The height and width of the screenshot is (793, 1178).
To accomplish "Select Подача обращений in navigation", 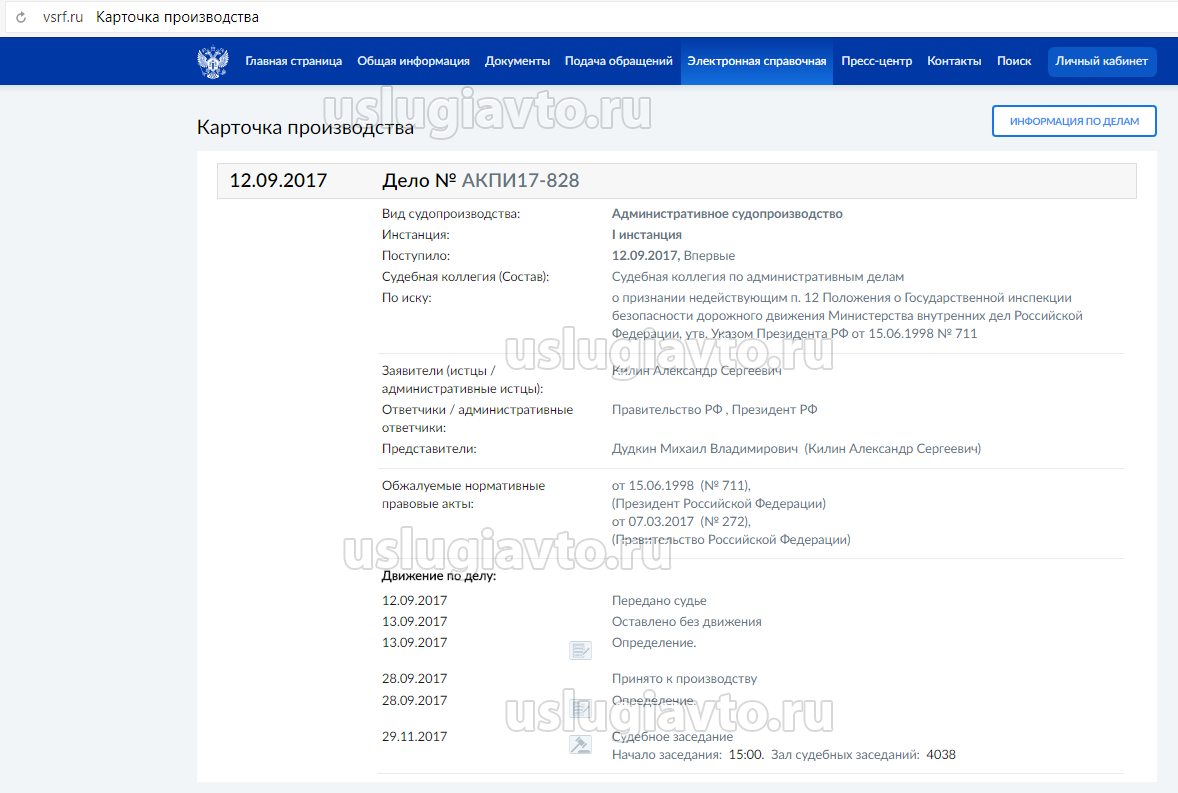I will (x=618, y=61).
